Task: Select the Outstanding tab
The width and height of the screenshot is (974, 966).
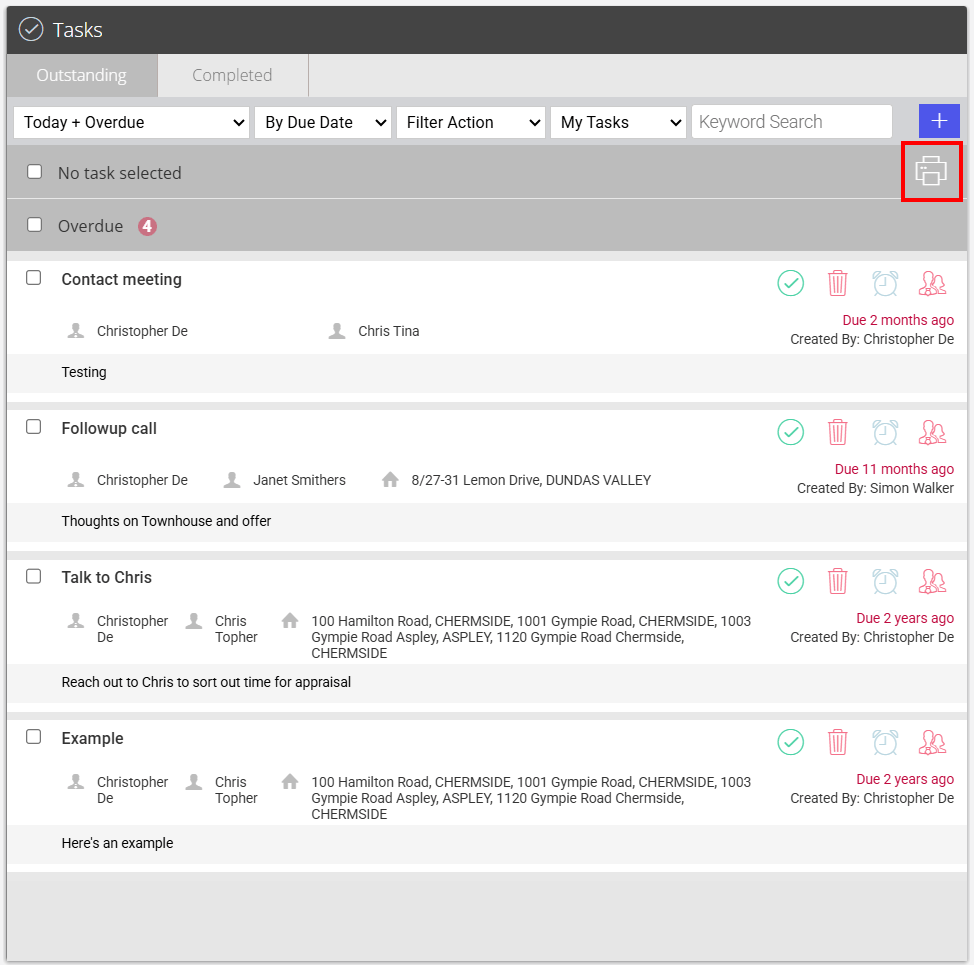Action: tap(81, 75)
